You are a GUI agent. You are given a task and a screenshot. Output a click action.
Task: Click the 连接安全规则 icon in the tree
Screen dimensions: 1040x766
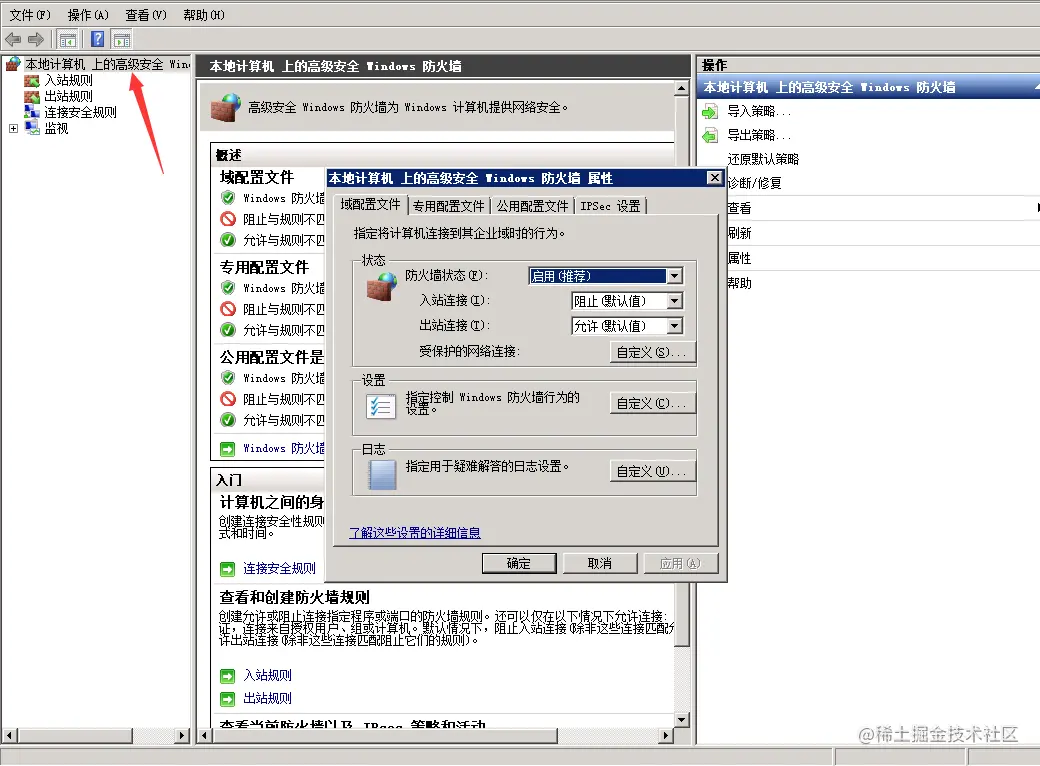(32, 112)
